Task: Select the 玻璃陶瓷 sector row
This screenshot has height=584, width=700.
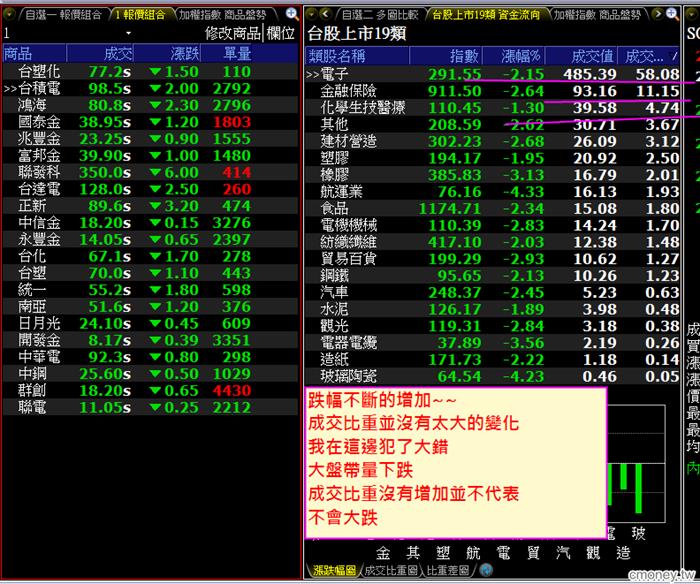Action: 493,376
